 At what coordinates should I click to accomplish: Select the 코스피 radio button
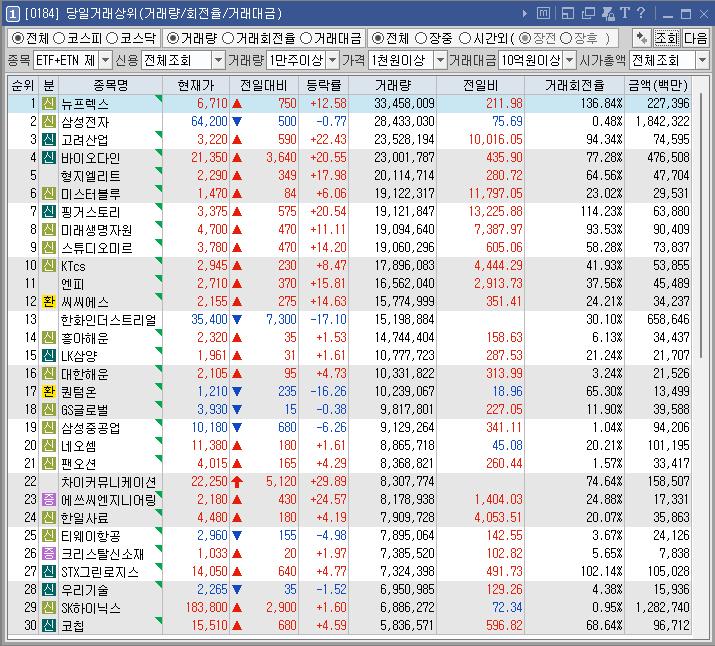[59, 38]
